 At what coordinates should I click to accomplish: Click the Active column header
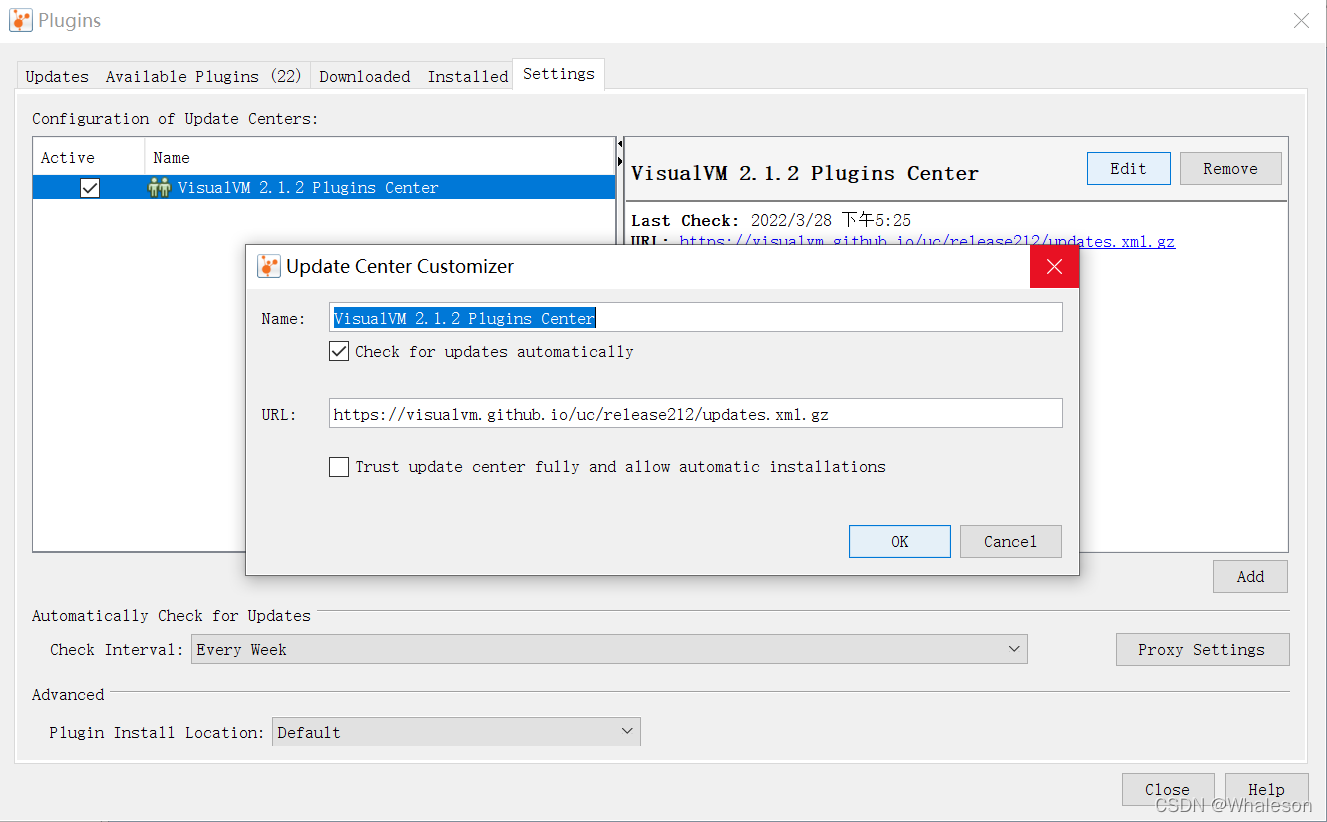click(89, 157)
